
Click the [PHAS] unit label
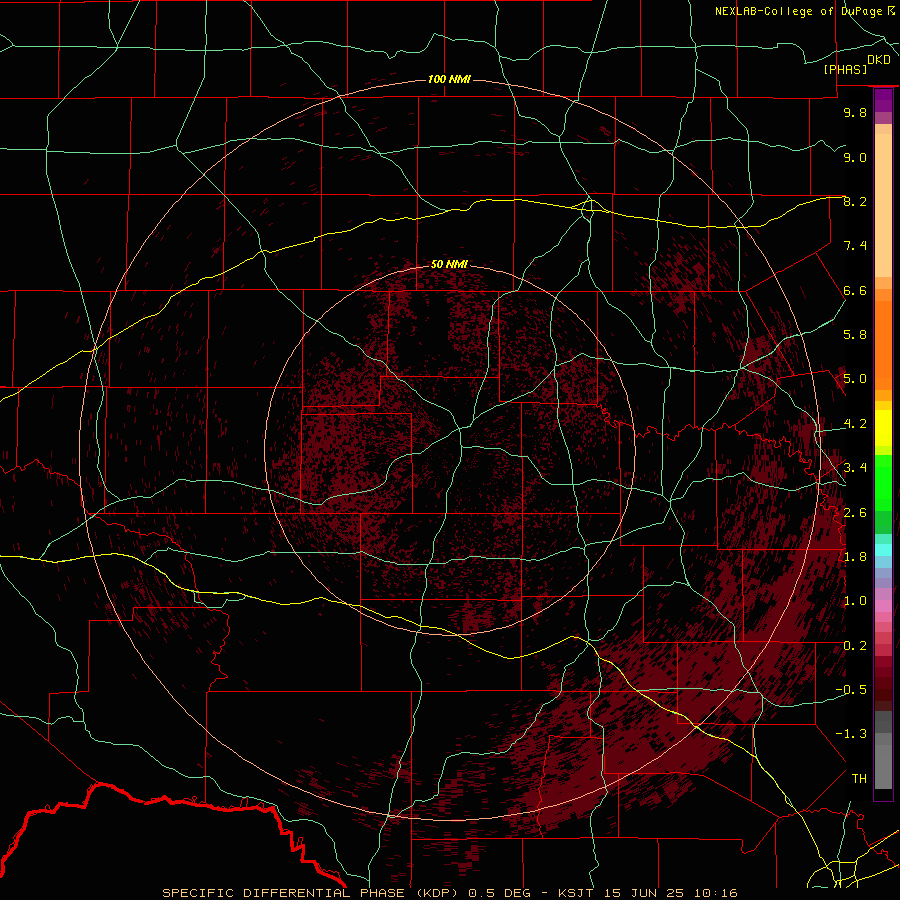(x=845, y=69)
